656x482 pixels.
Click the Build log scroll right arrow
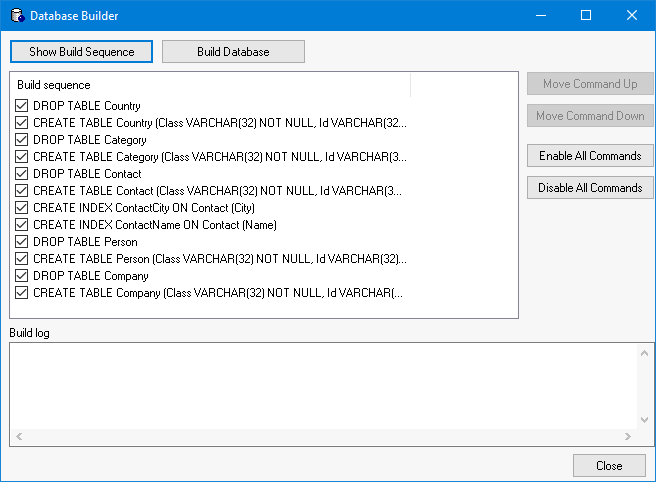tap(628, 437)
